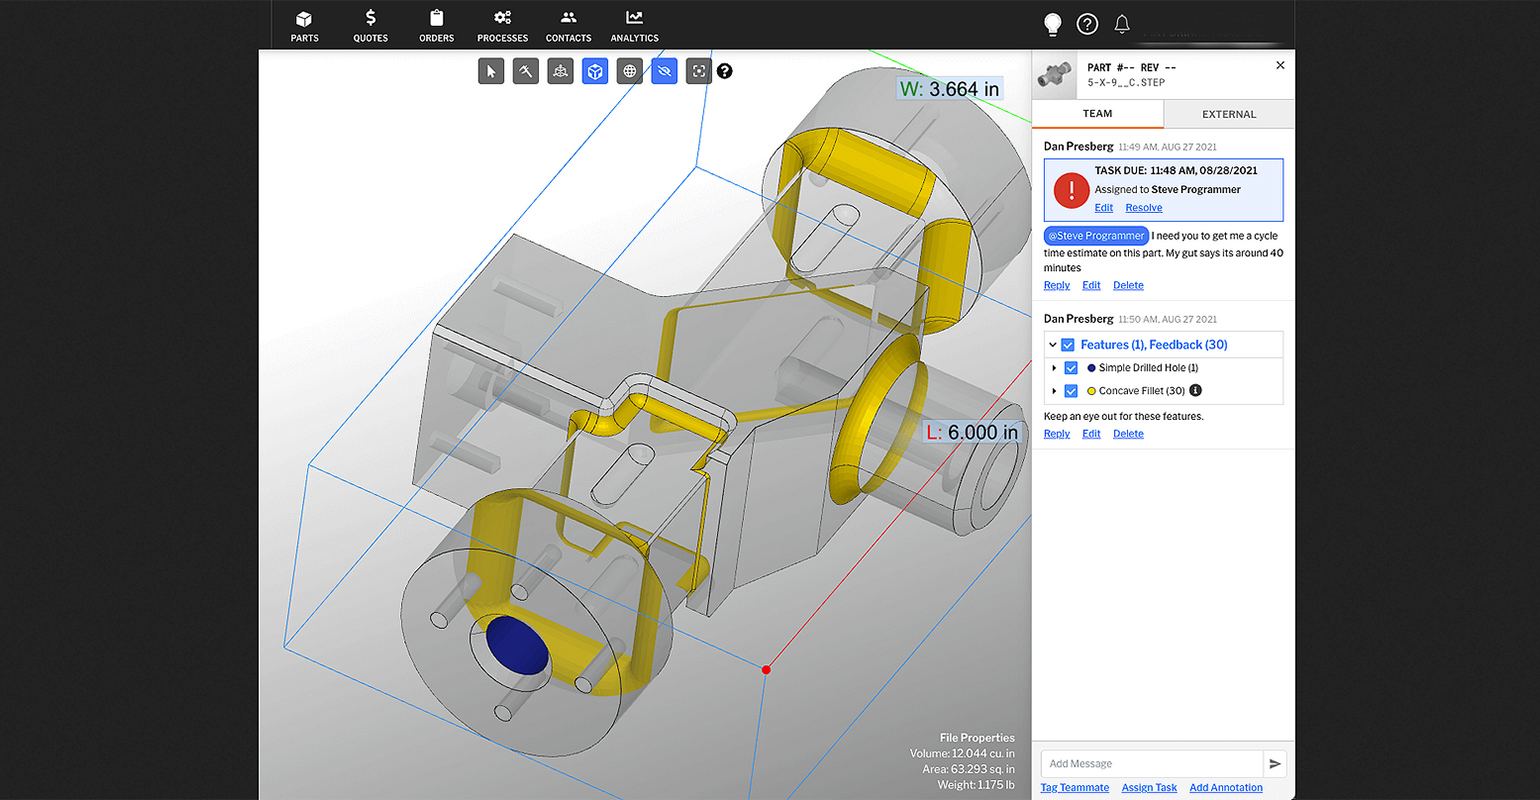Screen dimensions: 1540x800
Task: Uncheck the Concave Fillet feature
Action: pos(1071,390)
